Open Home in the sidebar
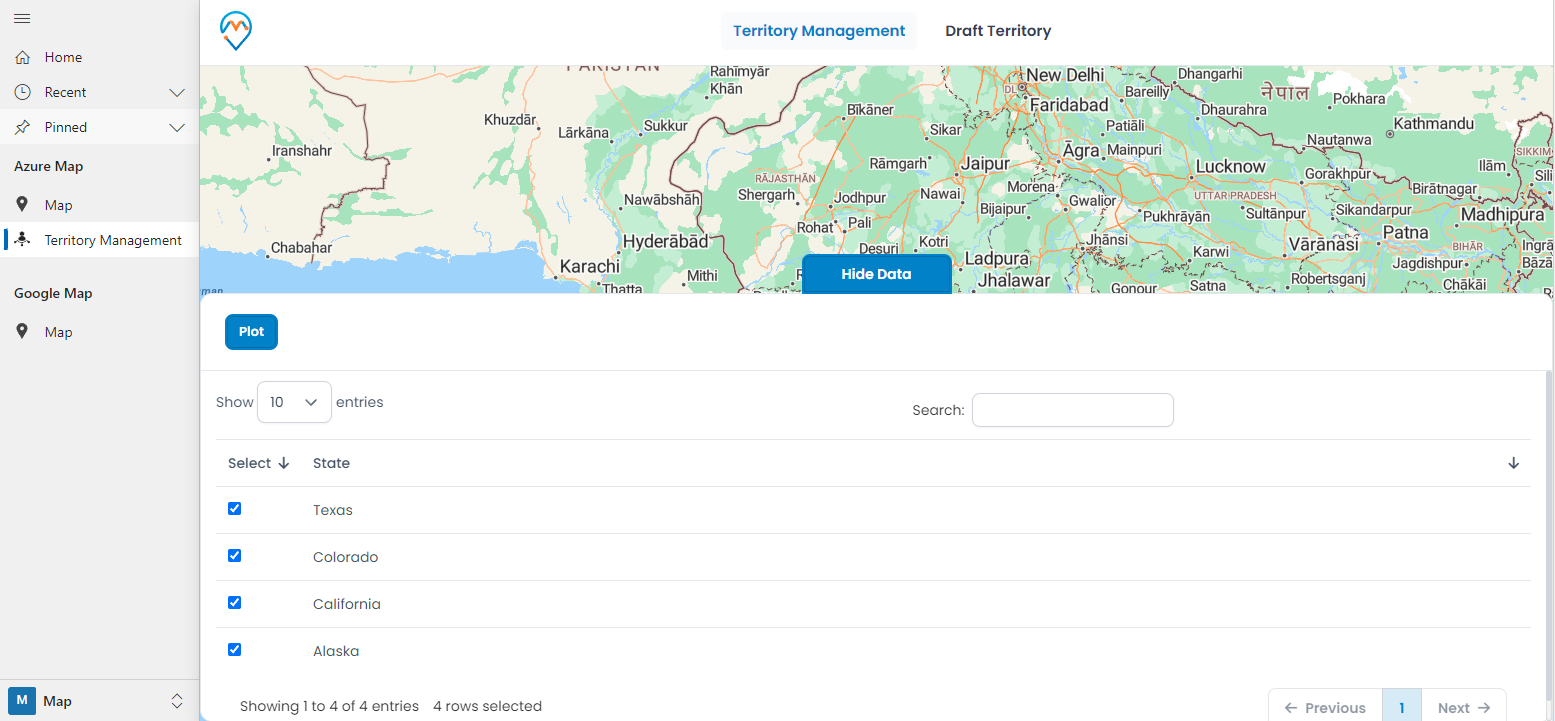Screen dimensions: 1555x721 click(99, 57)
